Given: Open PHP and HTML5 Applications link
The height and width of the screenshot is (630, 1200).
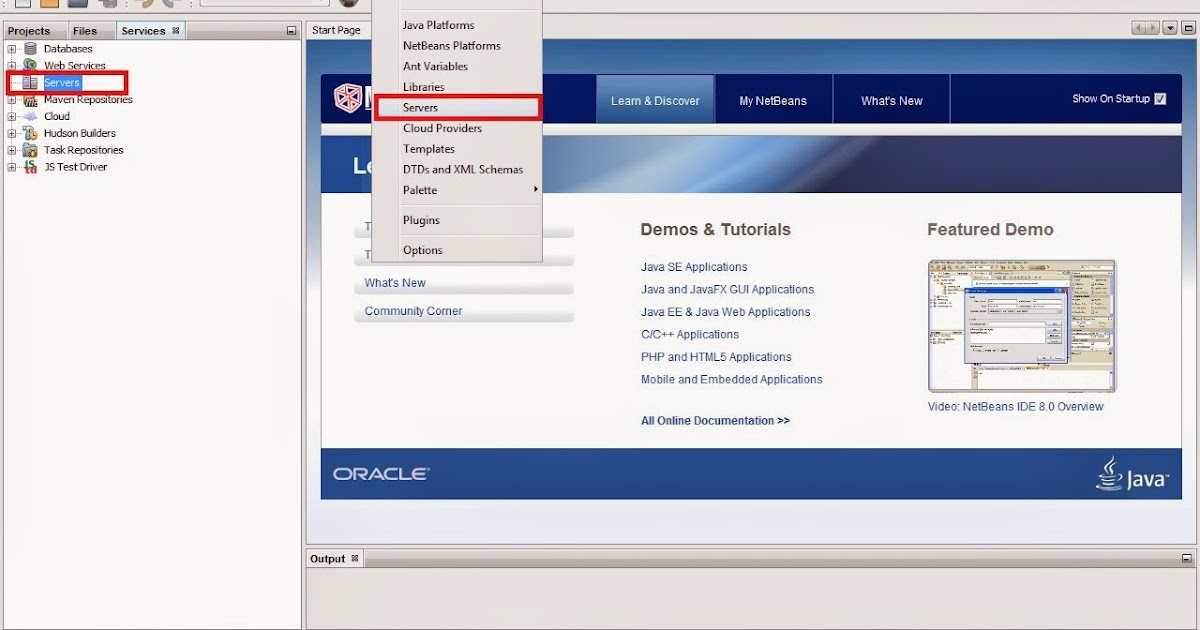Looking at the screenshot, I should point(716,357).
